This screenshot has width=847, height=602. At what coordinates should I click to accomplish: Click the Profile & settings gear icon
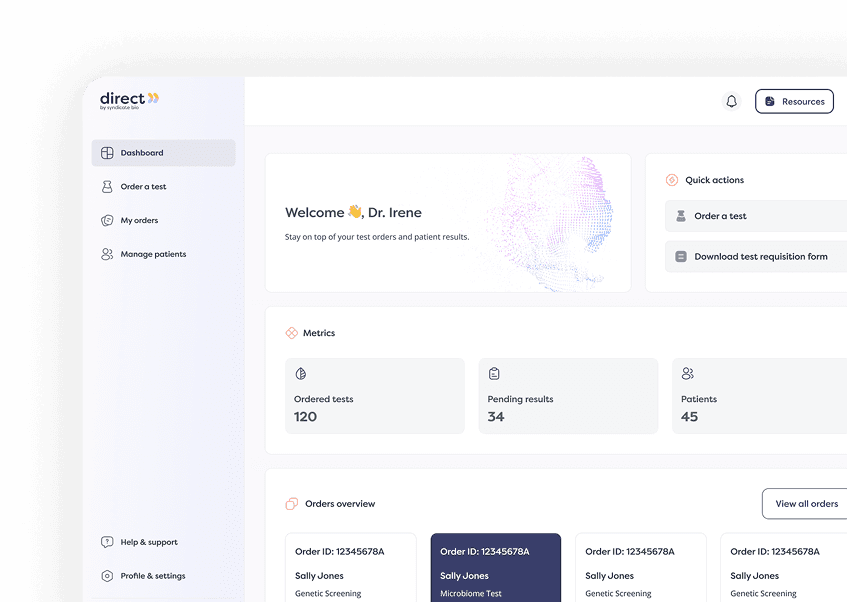click(107, 576)
